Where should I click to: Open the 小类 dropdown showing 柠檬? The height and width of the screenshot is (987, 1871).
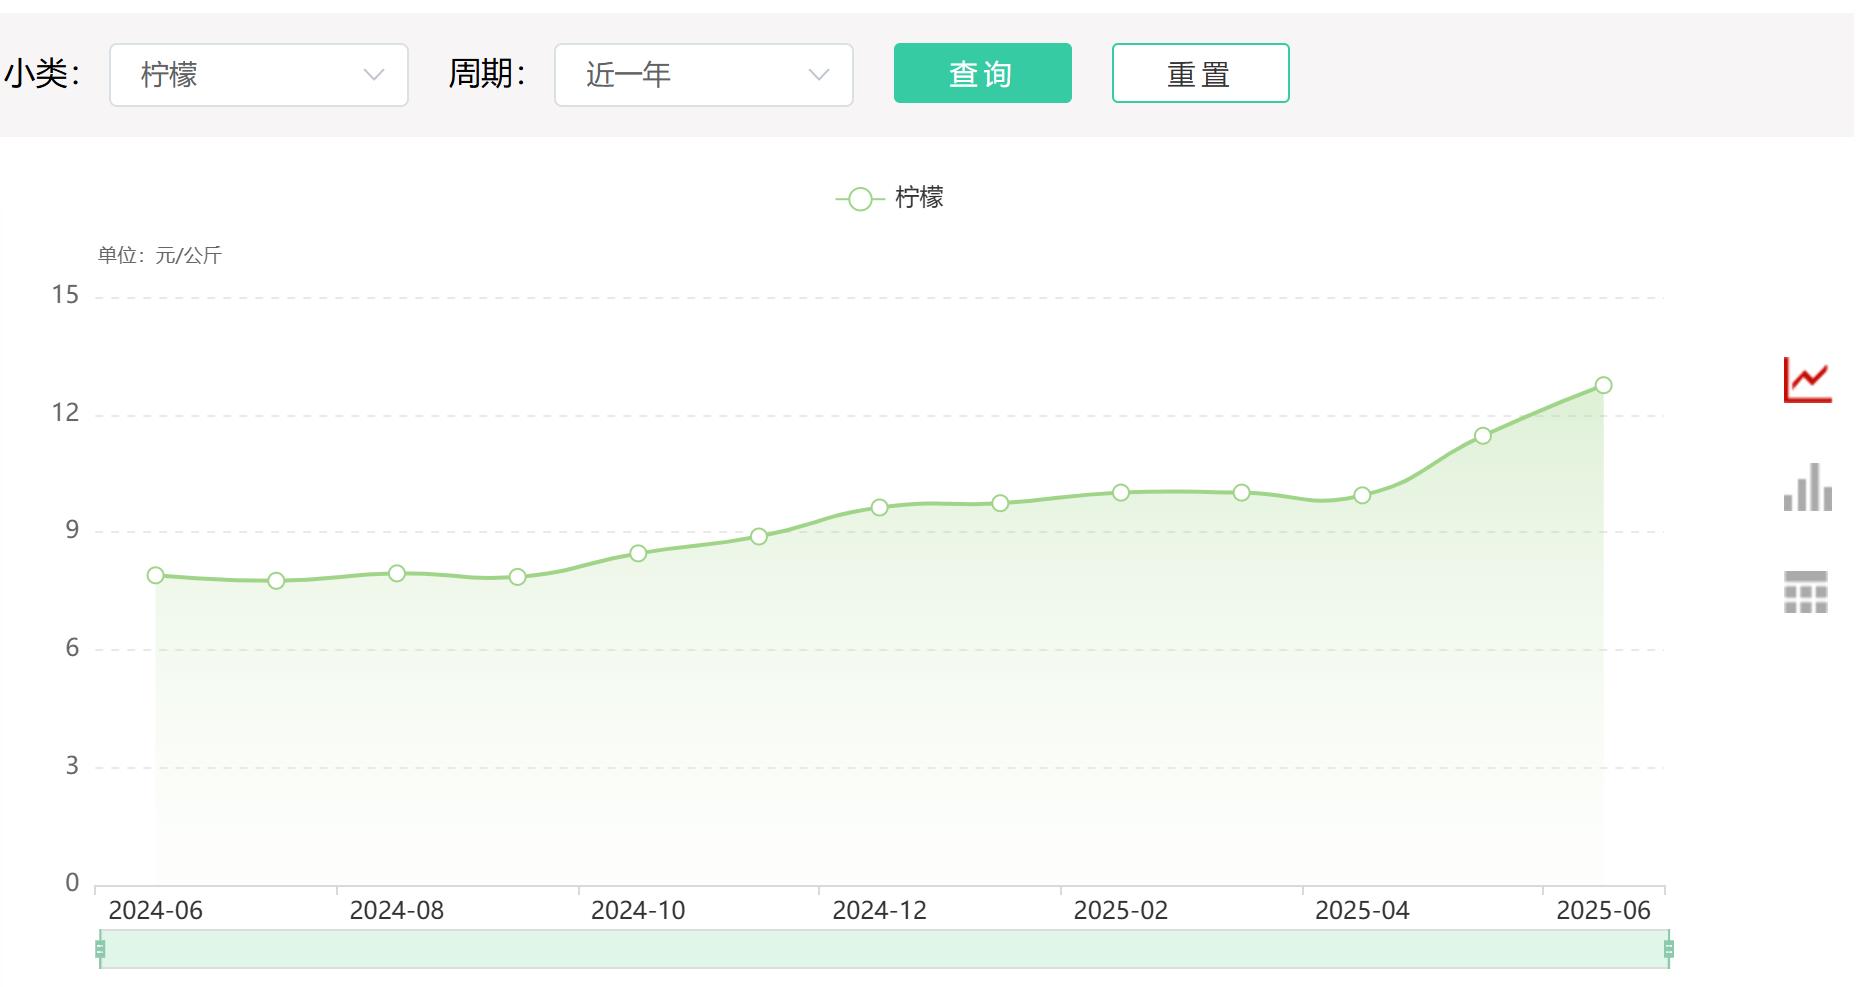(258, 75)
